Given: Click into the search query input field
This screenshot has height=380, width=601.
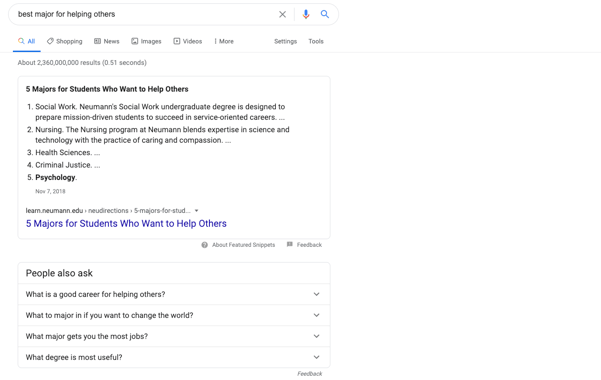Looking at the screenshot, I should point(146,14).
